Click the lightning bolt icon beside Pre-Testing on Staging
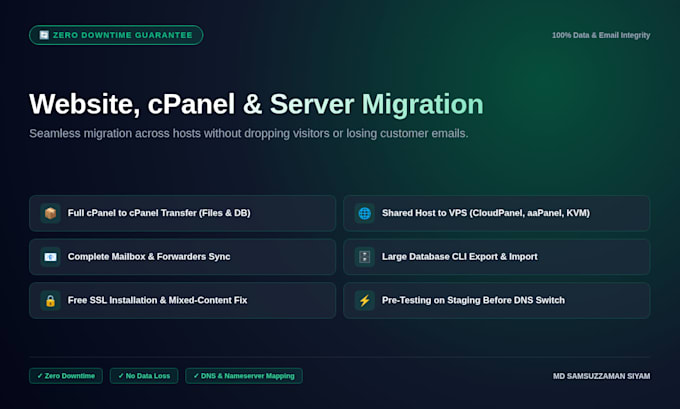This screenshot has height=409, width=680. 364,301
